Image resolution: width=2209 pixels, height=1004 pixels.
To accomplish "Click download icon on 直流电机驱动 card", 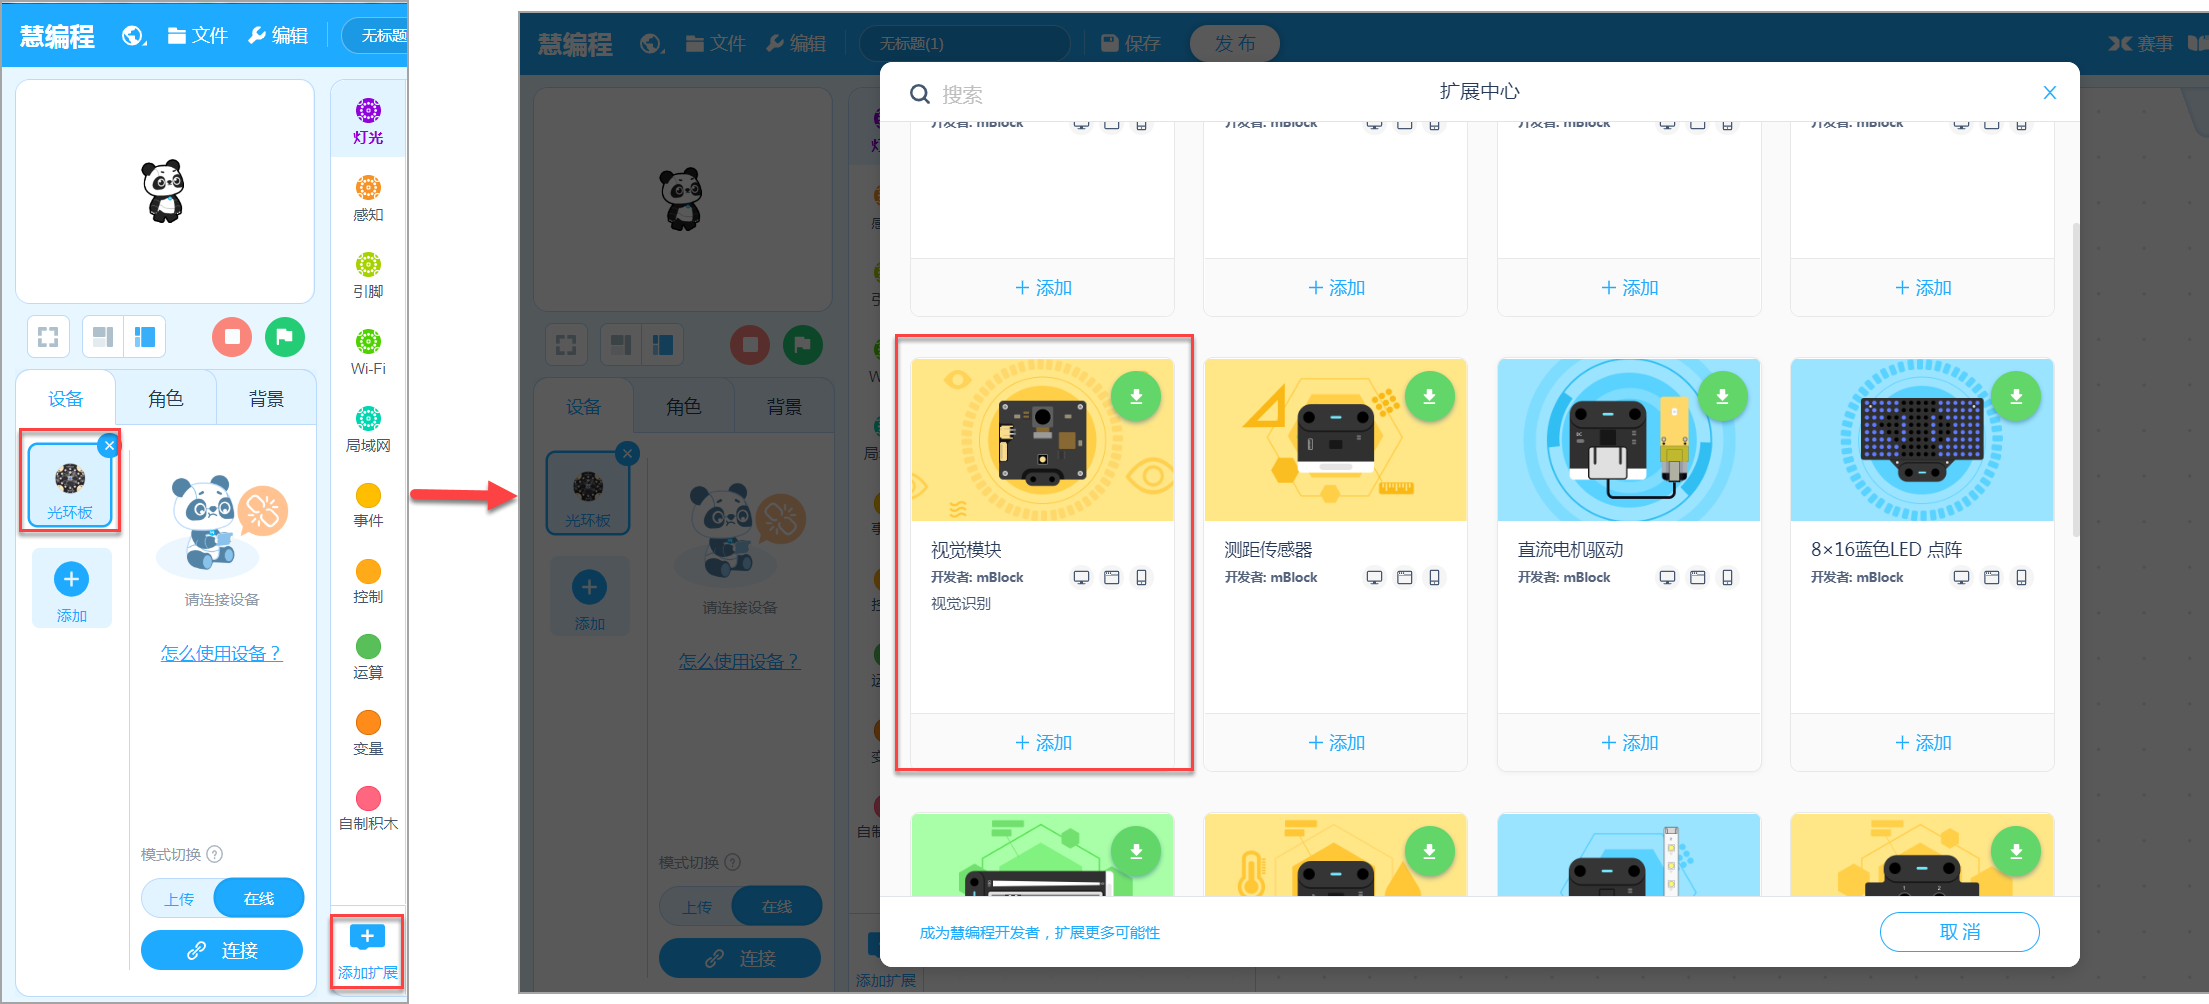I will pos(1722,396).
